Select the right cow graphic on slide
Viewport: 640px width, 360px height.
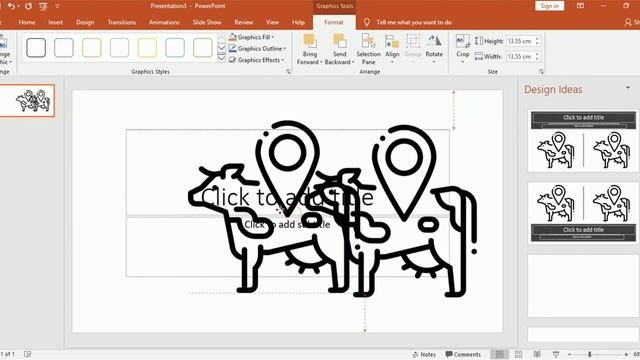pos(412,212)
